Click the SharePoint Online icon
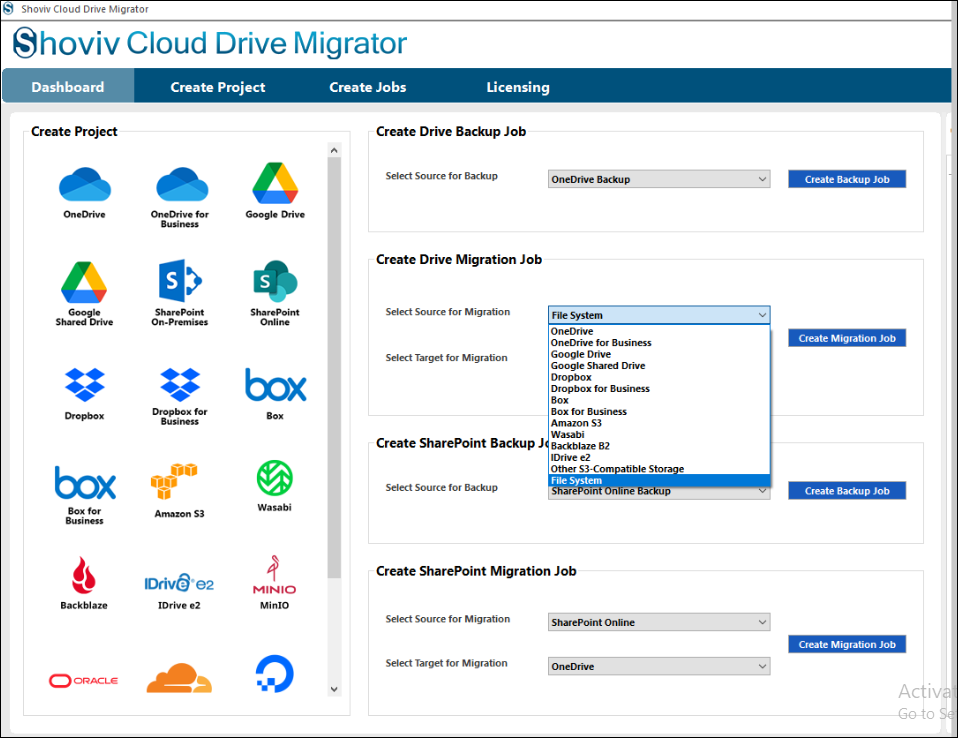The height and width of the screenshot is (738, 958). [x=275, y=281]
